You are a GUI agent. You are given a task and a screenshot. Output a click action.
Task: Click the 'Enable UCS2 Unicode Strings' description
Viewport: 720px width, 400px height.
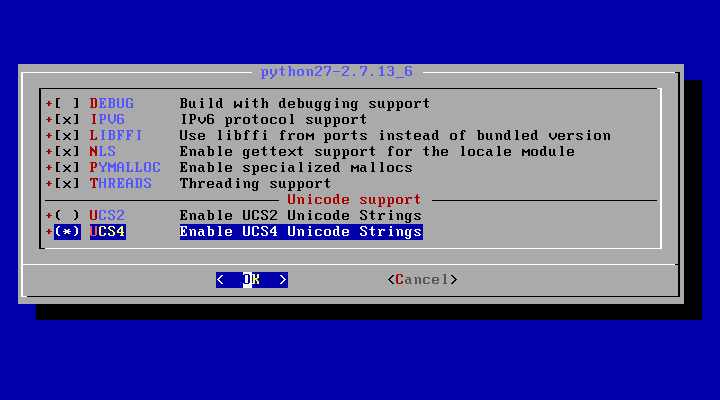click(x=301, y=215)
